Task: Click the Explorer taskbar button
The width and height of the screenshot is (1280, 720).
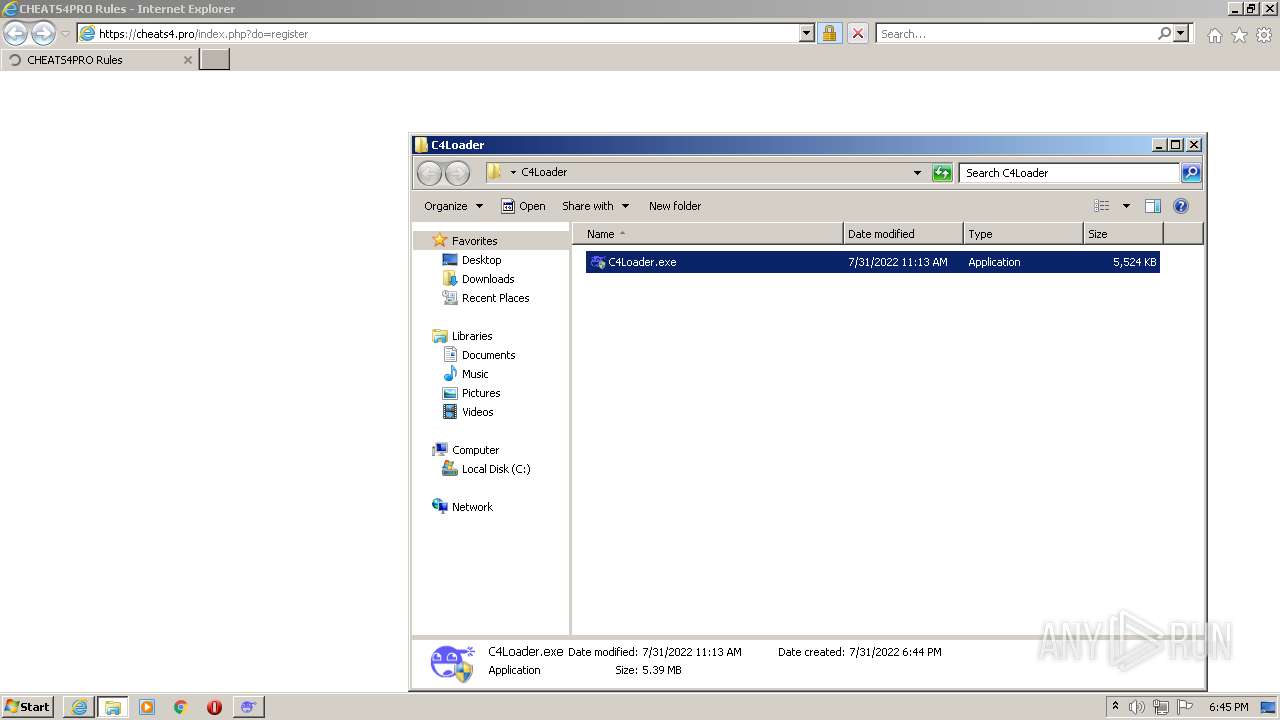Action: click(x=113, y=707)
